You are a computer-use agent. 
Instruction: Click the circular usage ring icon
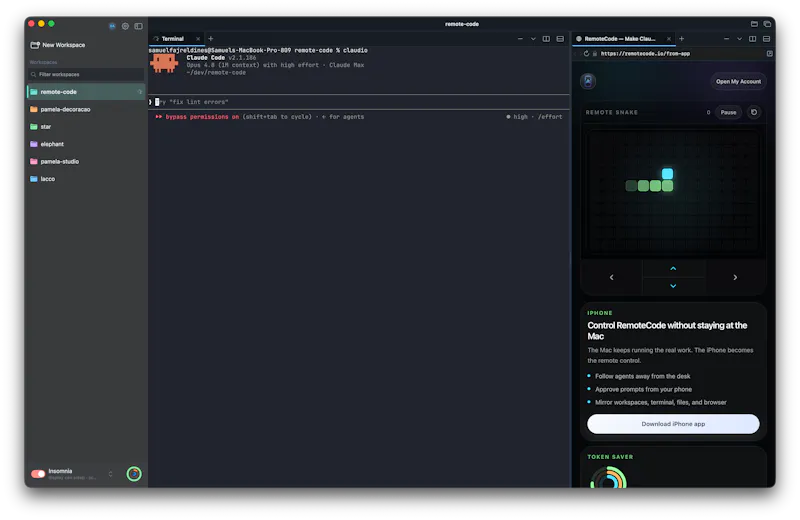click(x=134, y=474)
